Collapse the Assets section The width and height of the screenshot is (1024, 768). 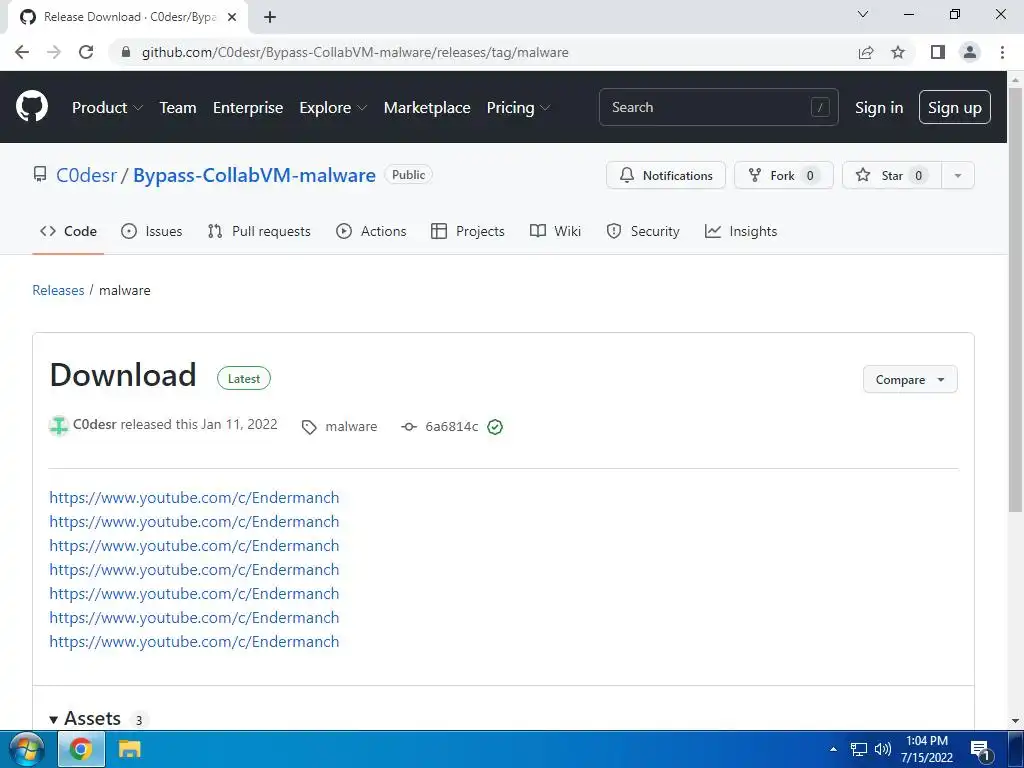tap(85, 718)
